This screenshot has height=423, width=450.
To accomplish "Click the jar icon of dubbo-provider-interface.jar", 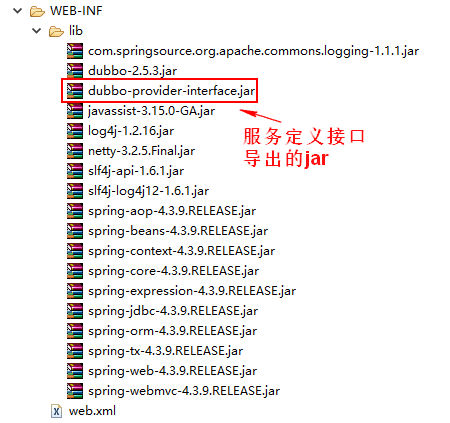I will [x=75, y=91].
